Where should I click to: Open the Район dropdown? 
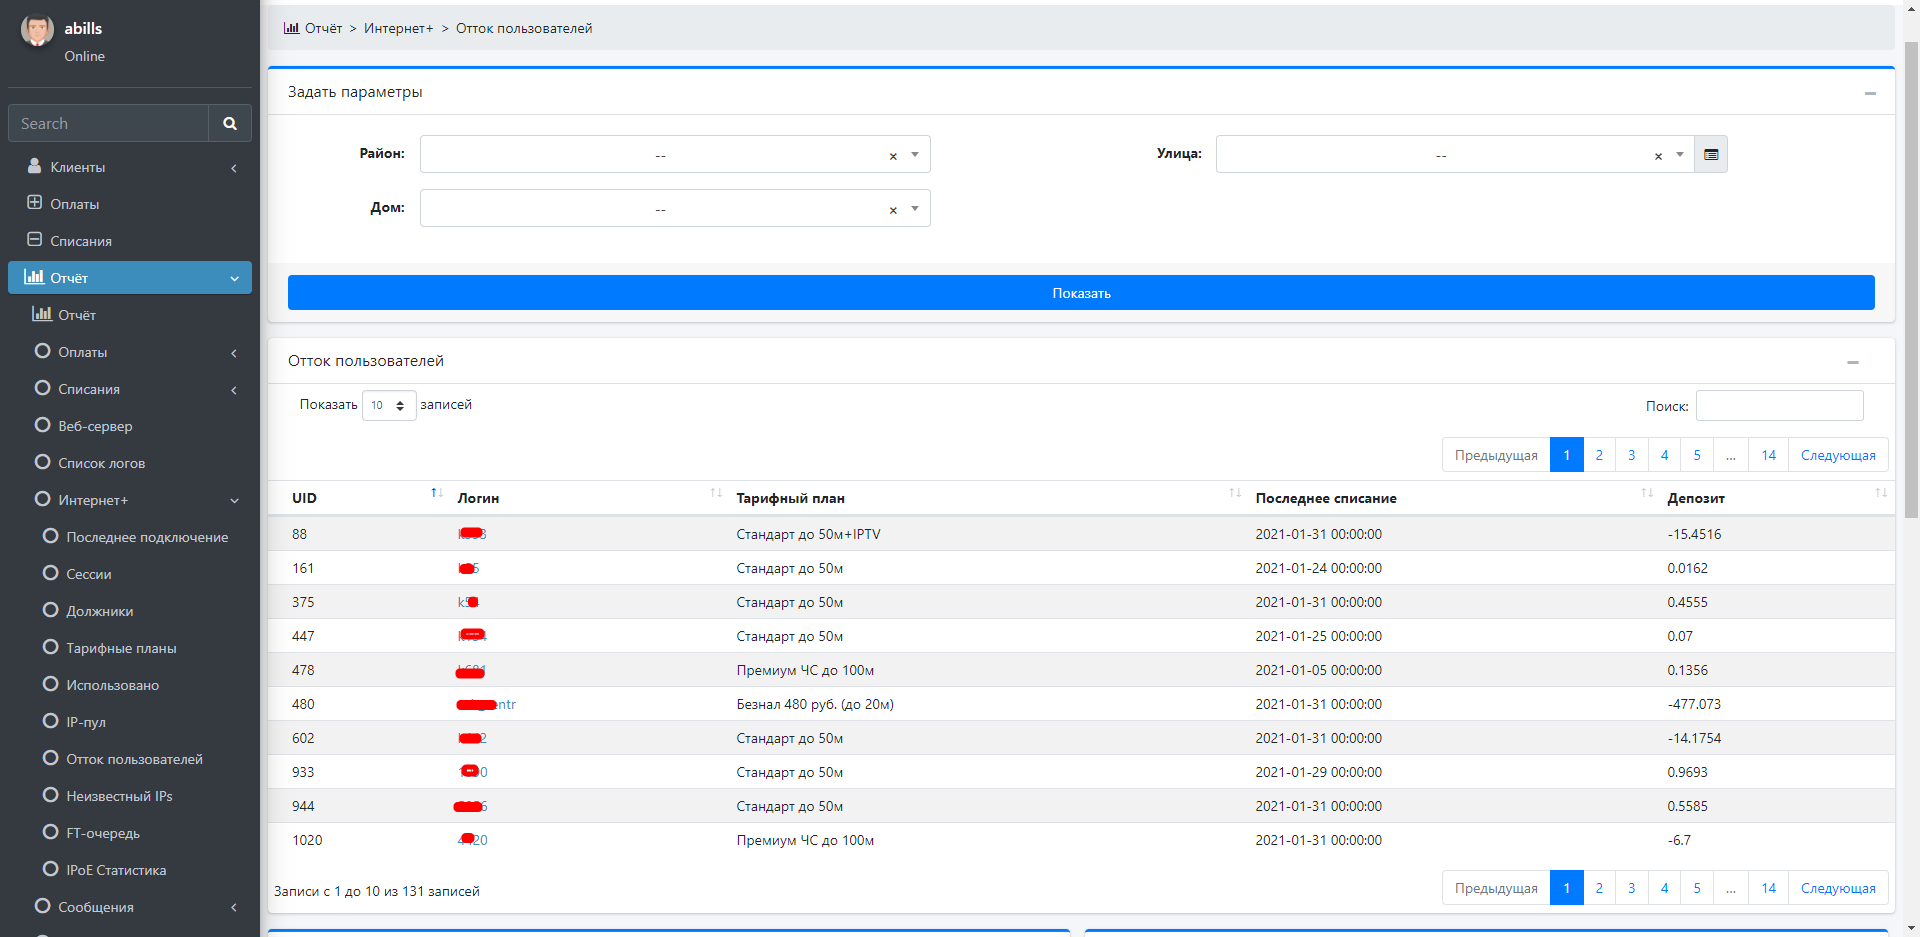pos(675,154)
